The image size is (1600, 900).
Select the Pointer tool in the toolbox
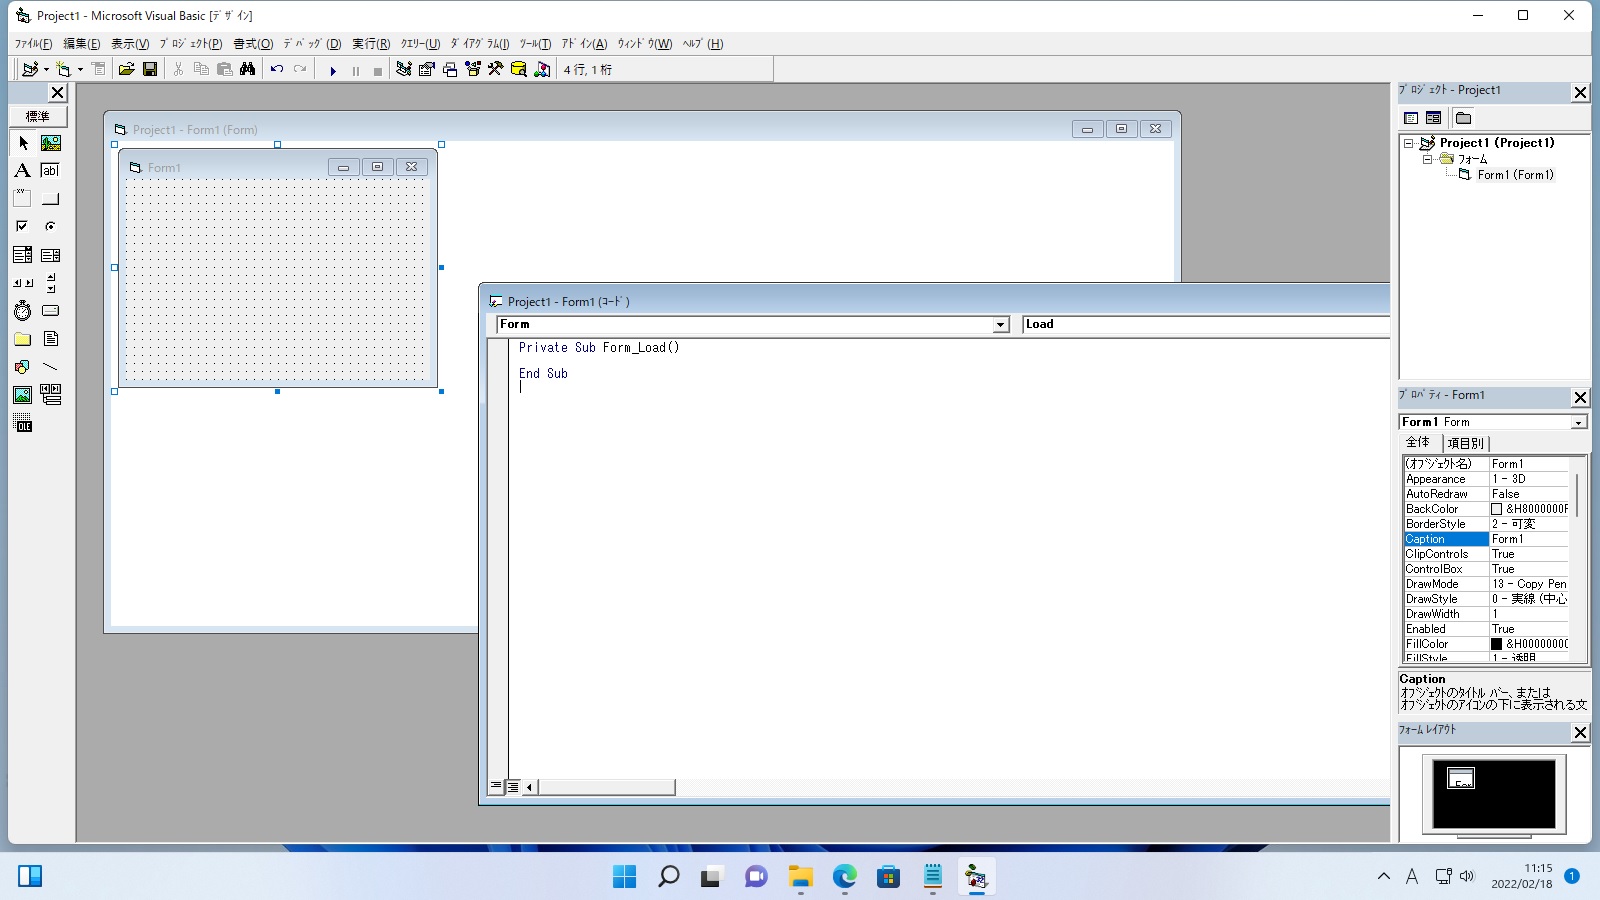23,143
